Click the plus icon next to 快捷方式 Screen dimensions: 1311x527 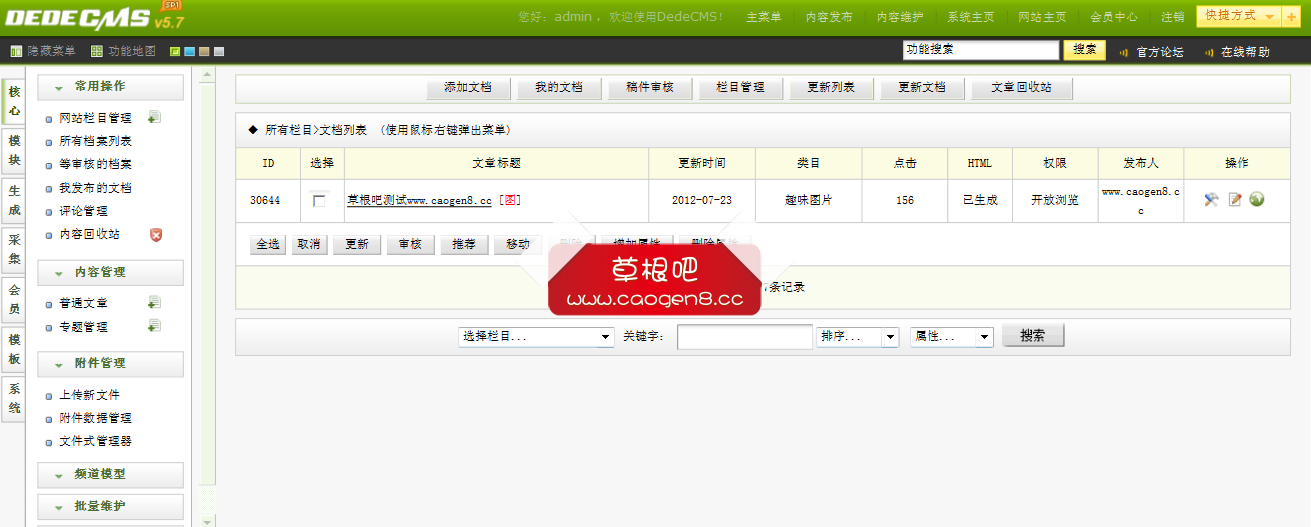[1292, 17]
